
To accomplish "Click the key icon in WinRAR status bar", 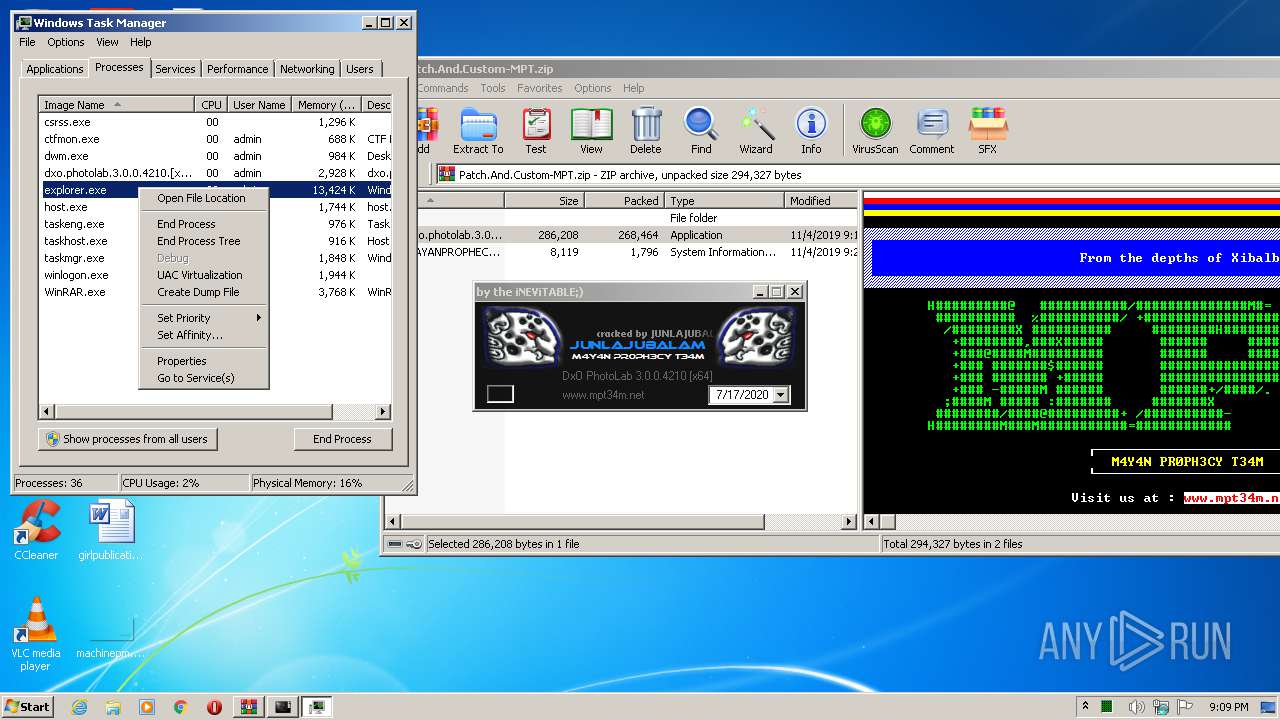I will click(x=413, y=544).
